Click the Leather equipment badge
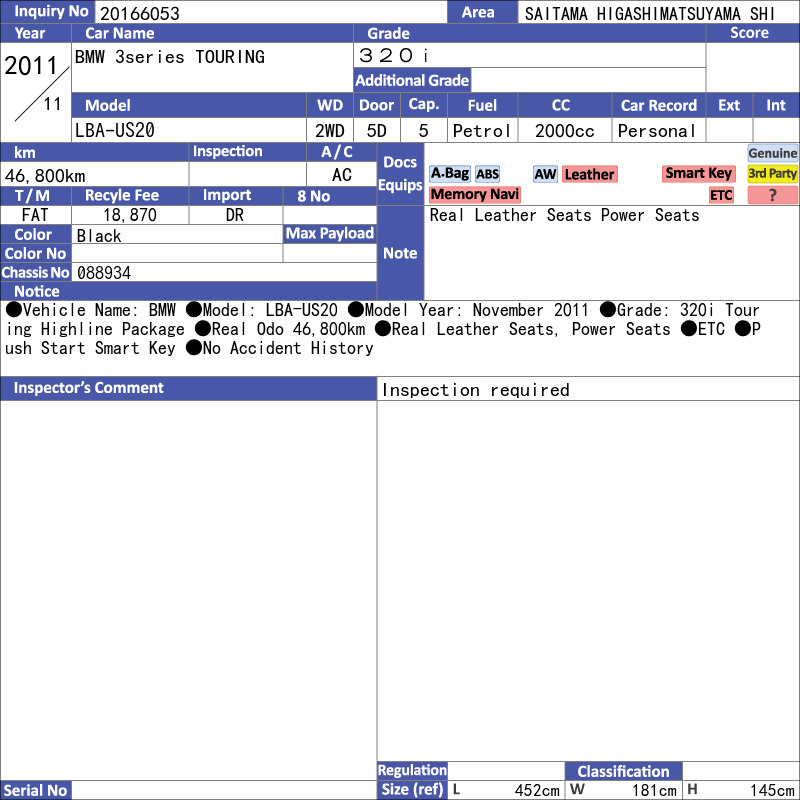 [x=589, y=174]
